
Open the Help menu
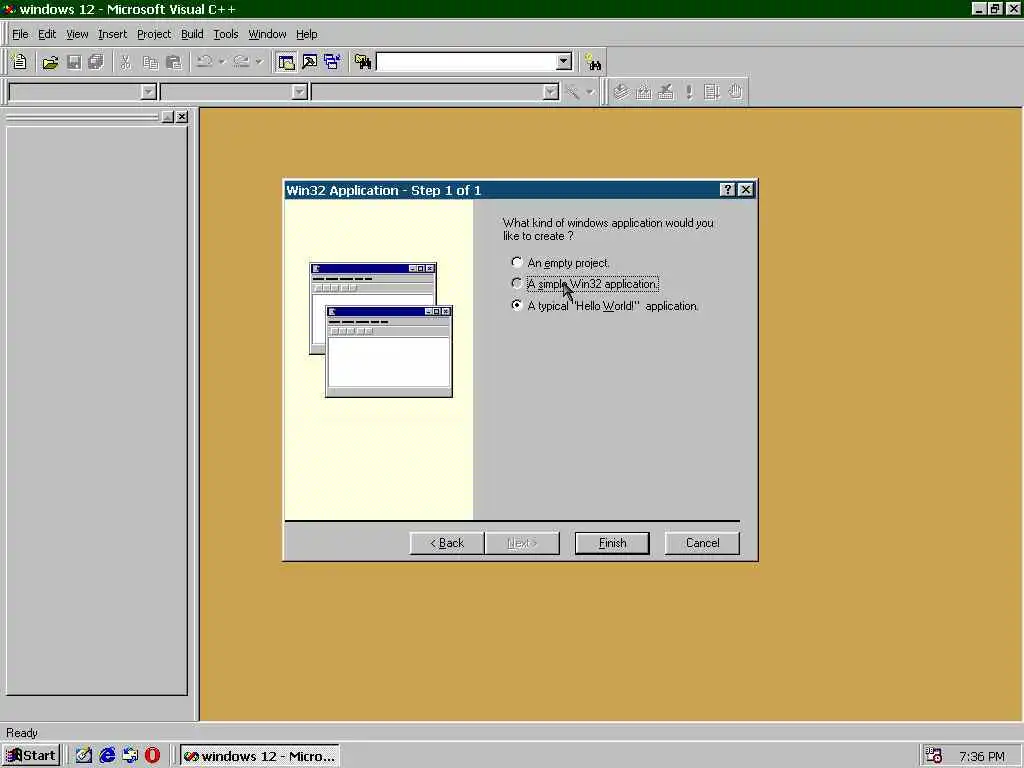306,34
